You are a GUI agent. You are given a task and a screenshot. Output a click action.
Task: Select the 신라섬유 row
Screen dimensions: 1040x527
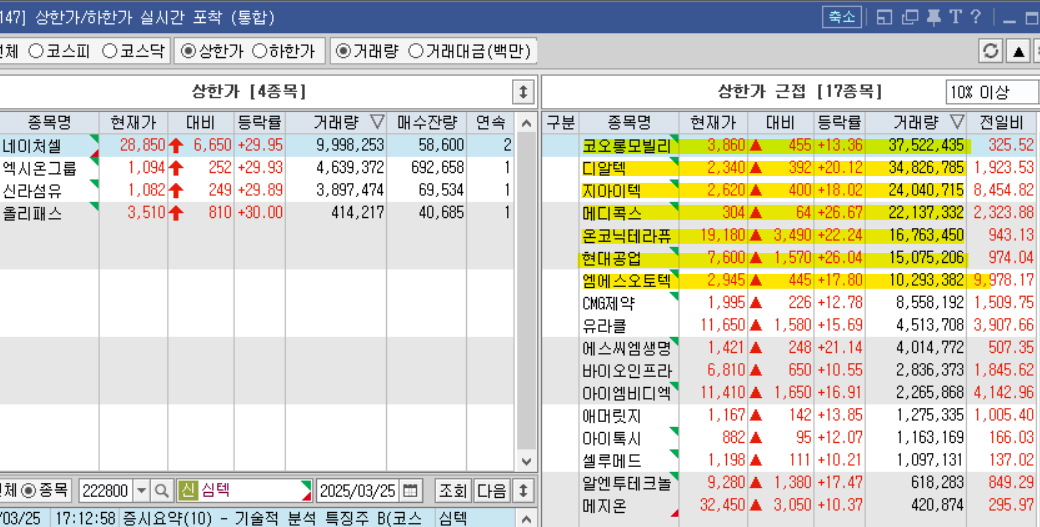(x=257, y=190)
